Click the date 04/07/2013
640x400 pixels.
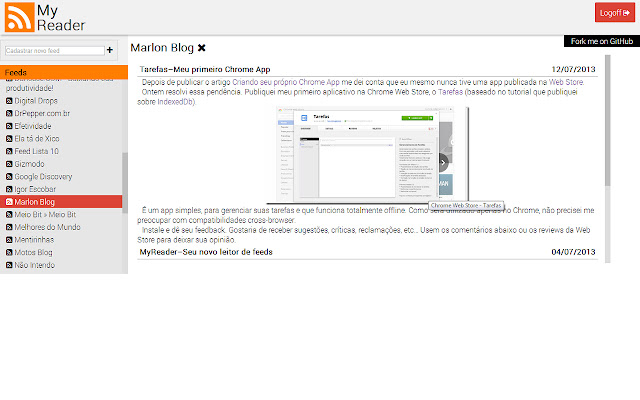[x=573, y=252]
